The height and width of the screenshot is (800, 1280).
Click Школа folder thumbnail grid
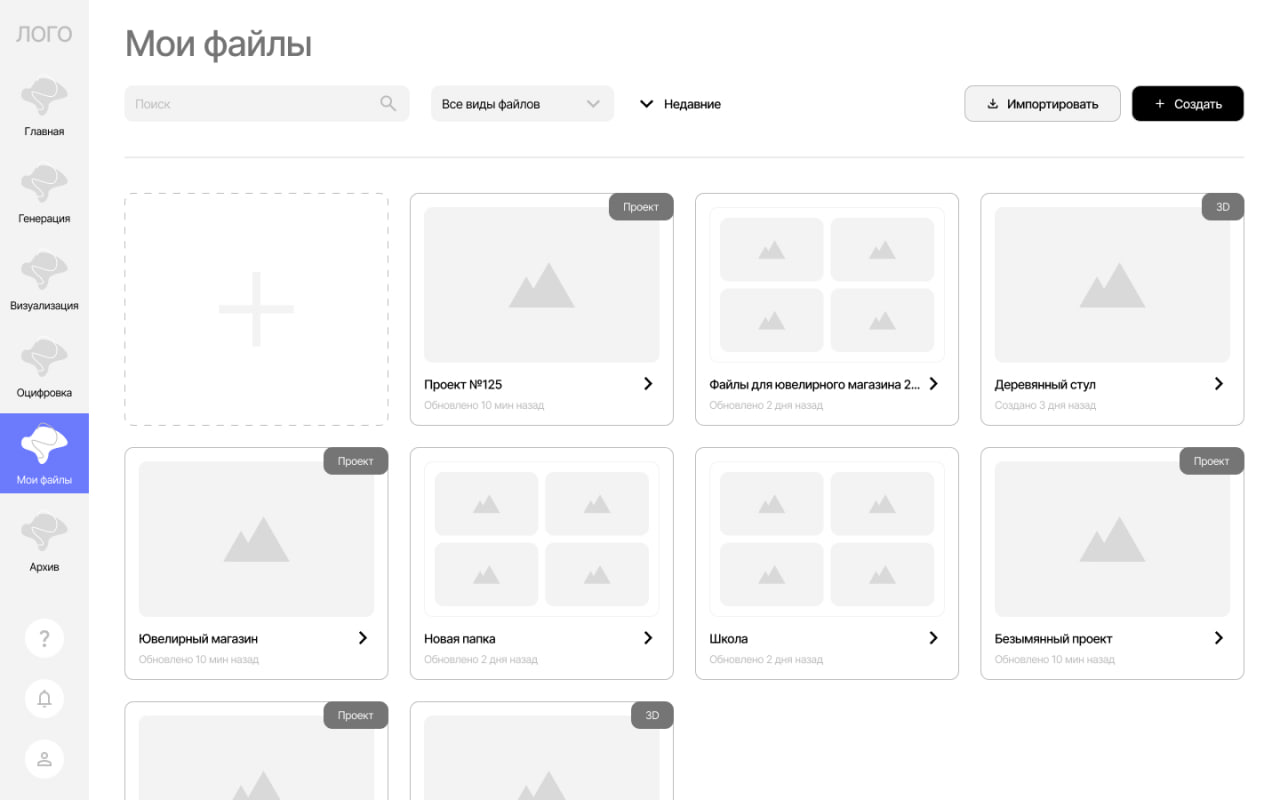[827, 539]
